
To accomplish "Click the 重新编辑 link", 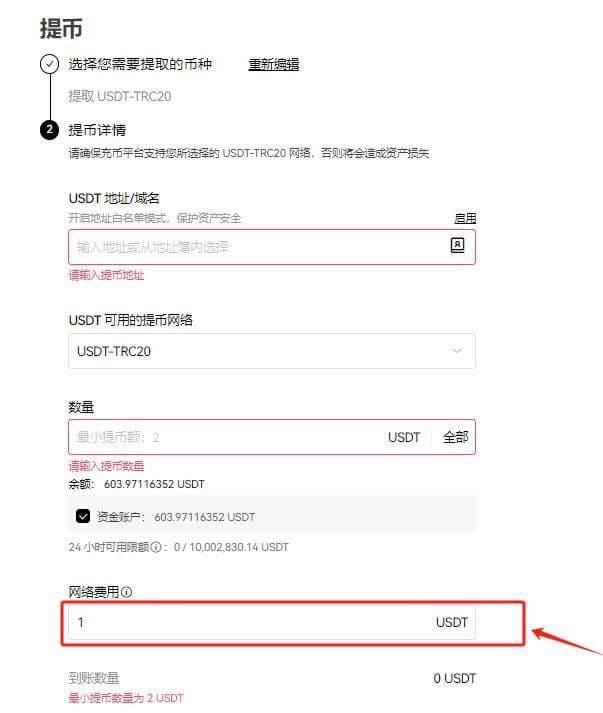I will coord(273,65).
